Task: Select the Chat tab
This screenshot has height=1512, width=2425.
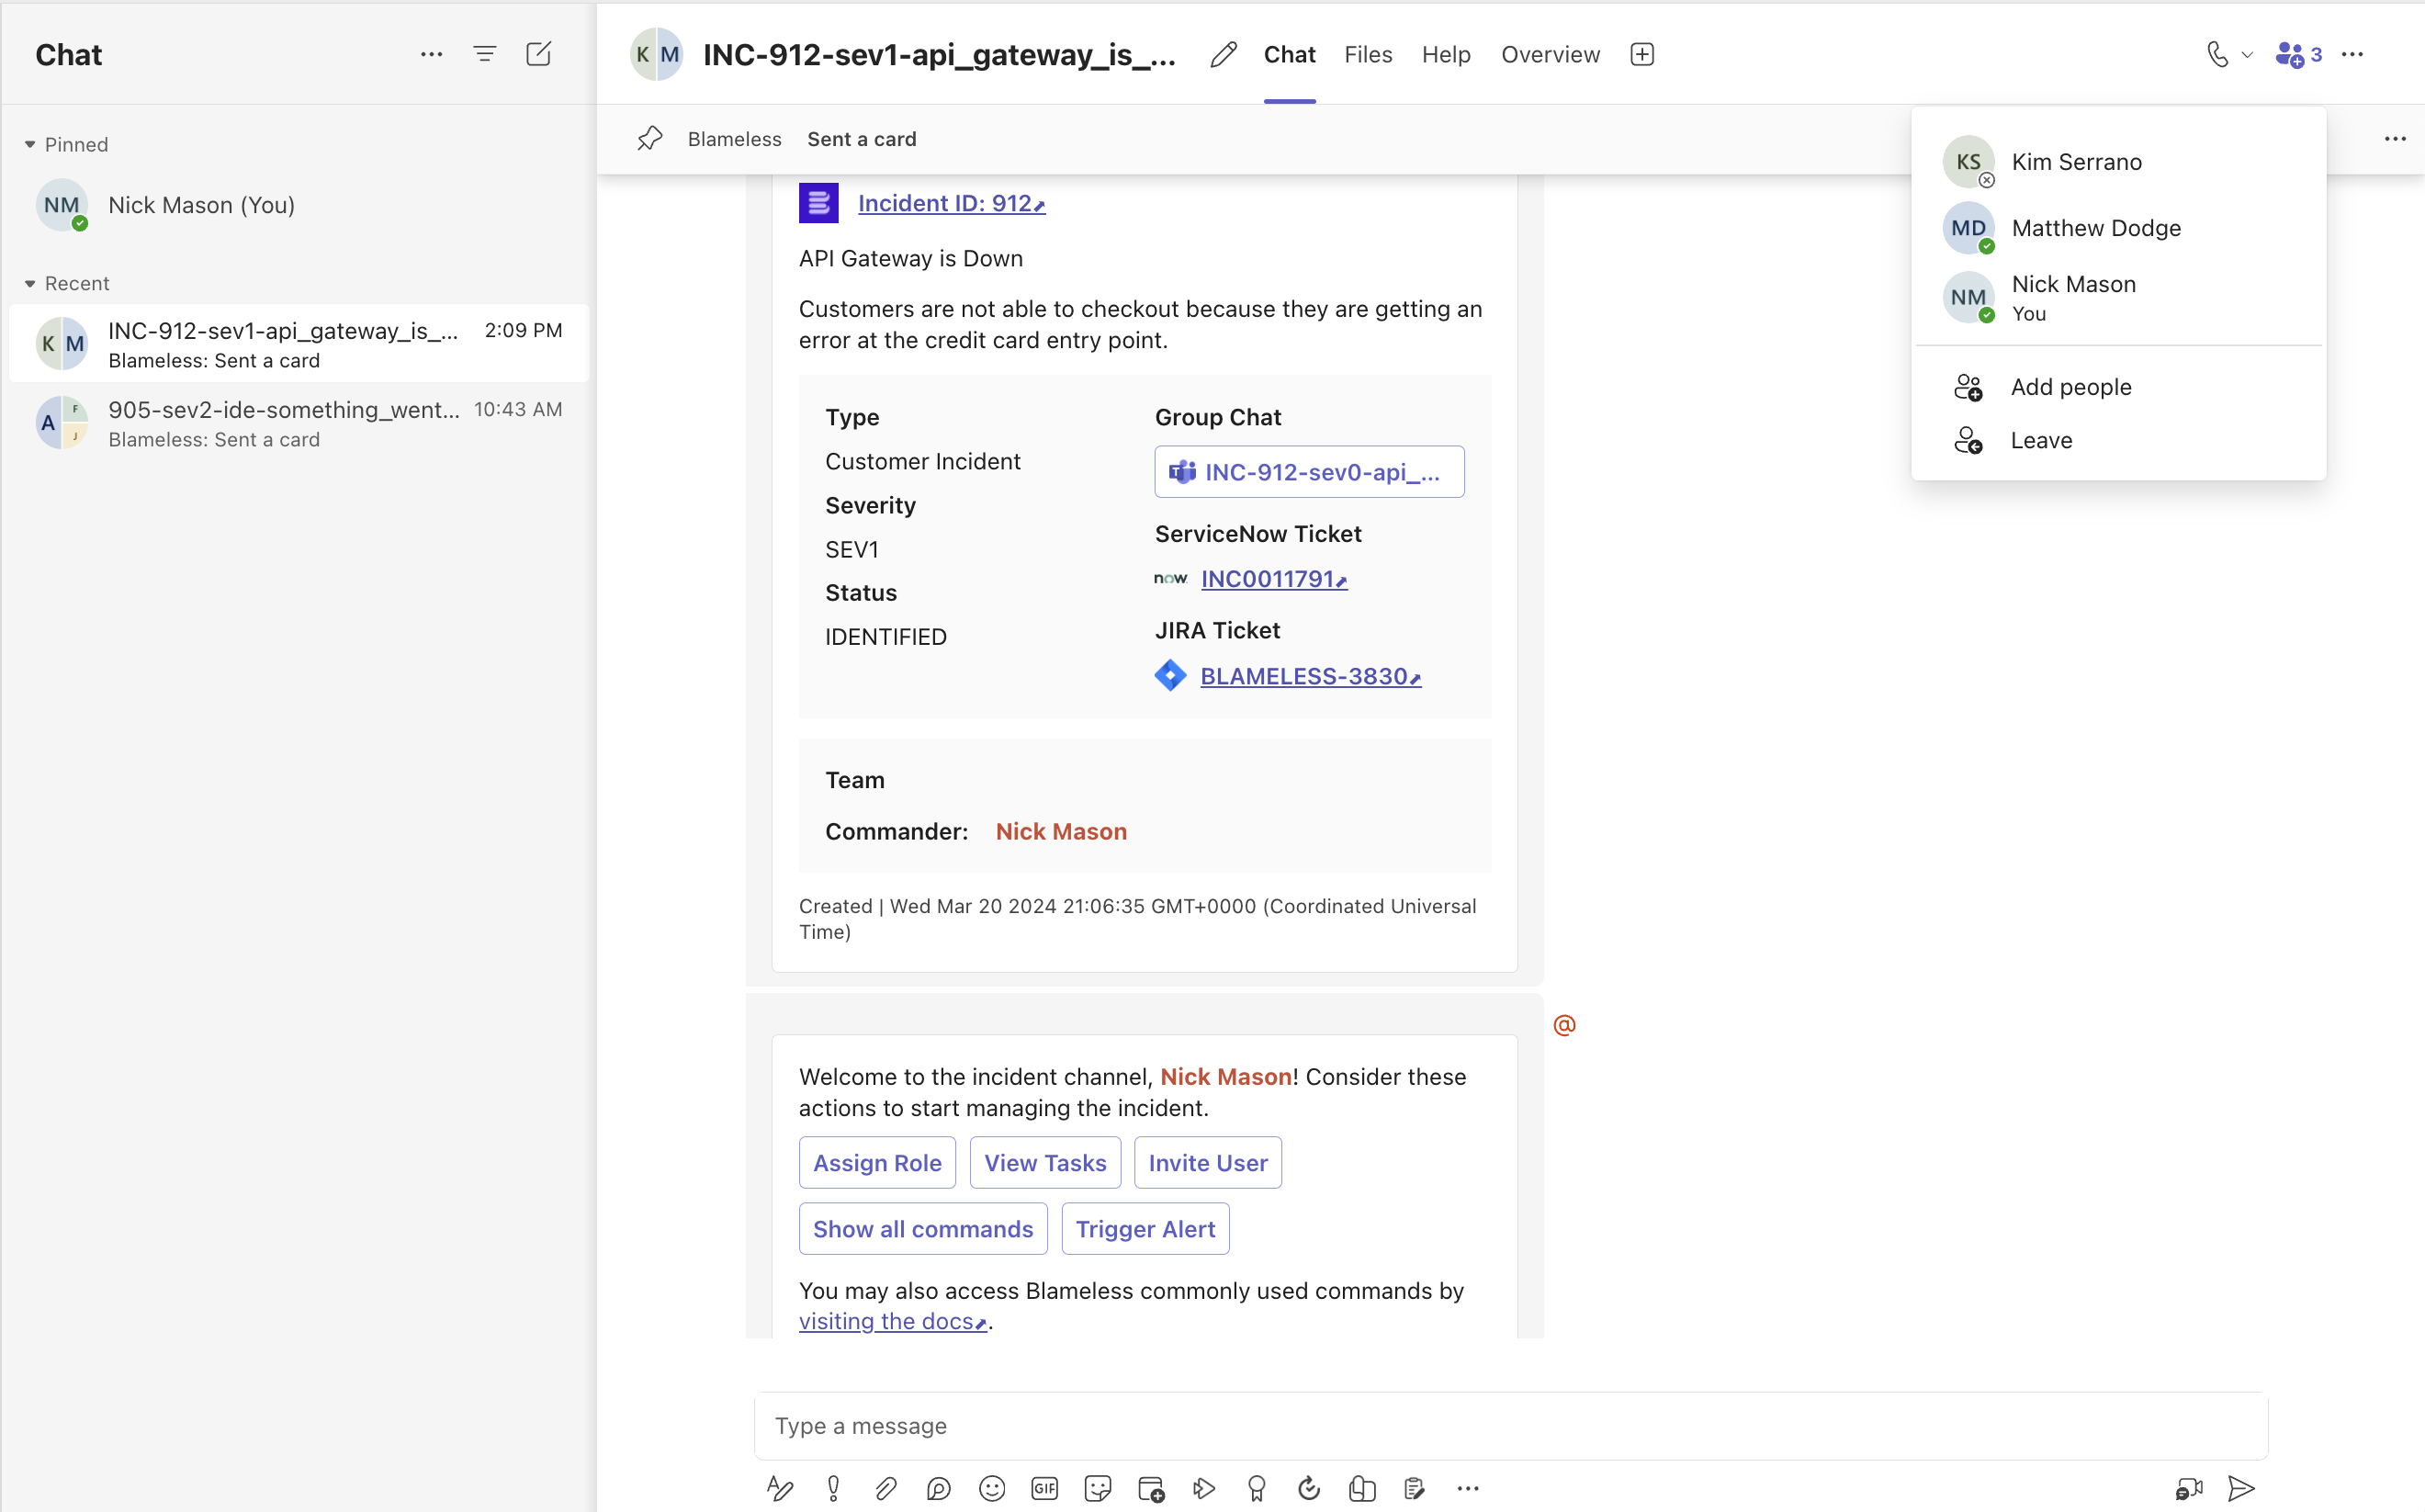Action: click(1289, 55)
